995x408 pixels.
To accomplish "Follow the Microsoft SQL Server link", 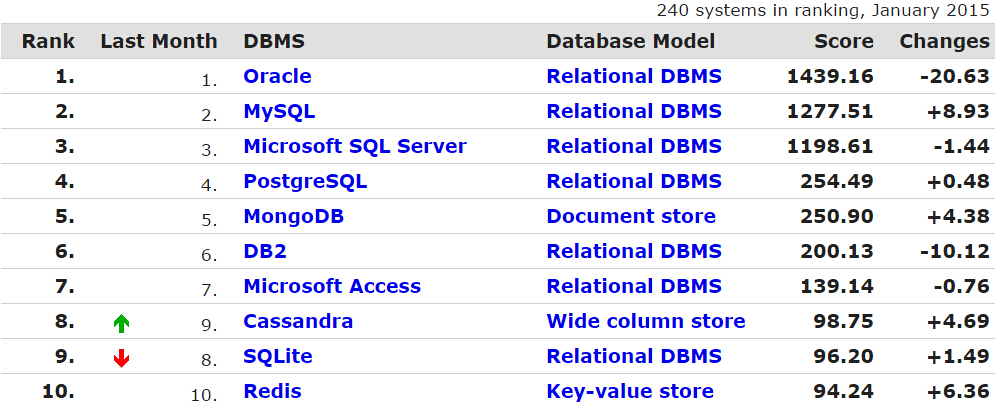I will (355, 146).
